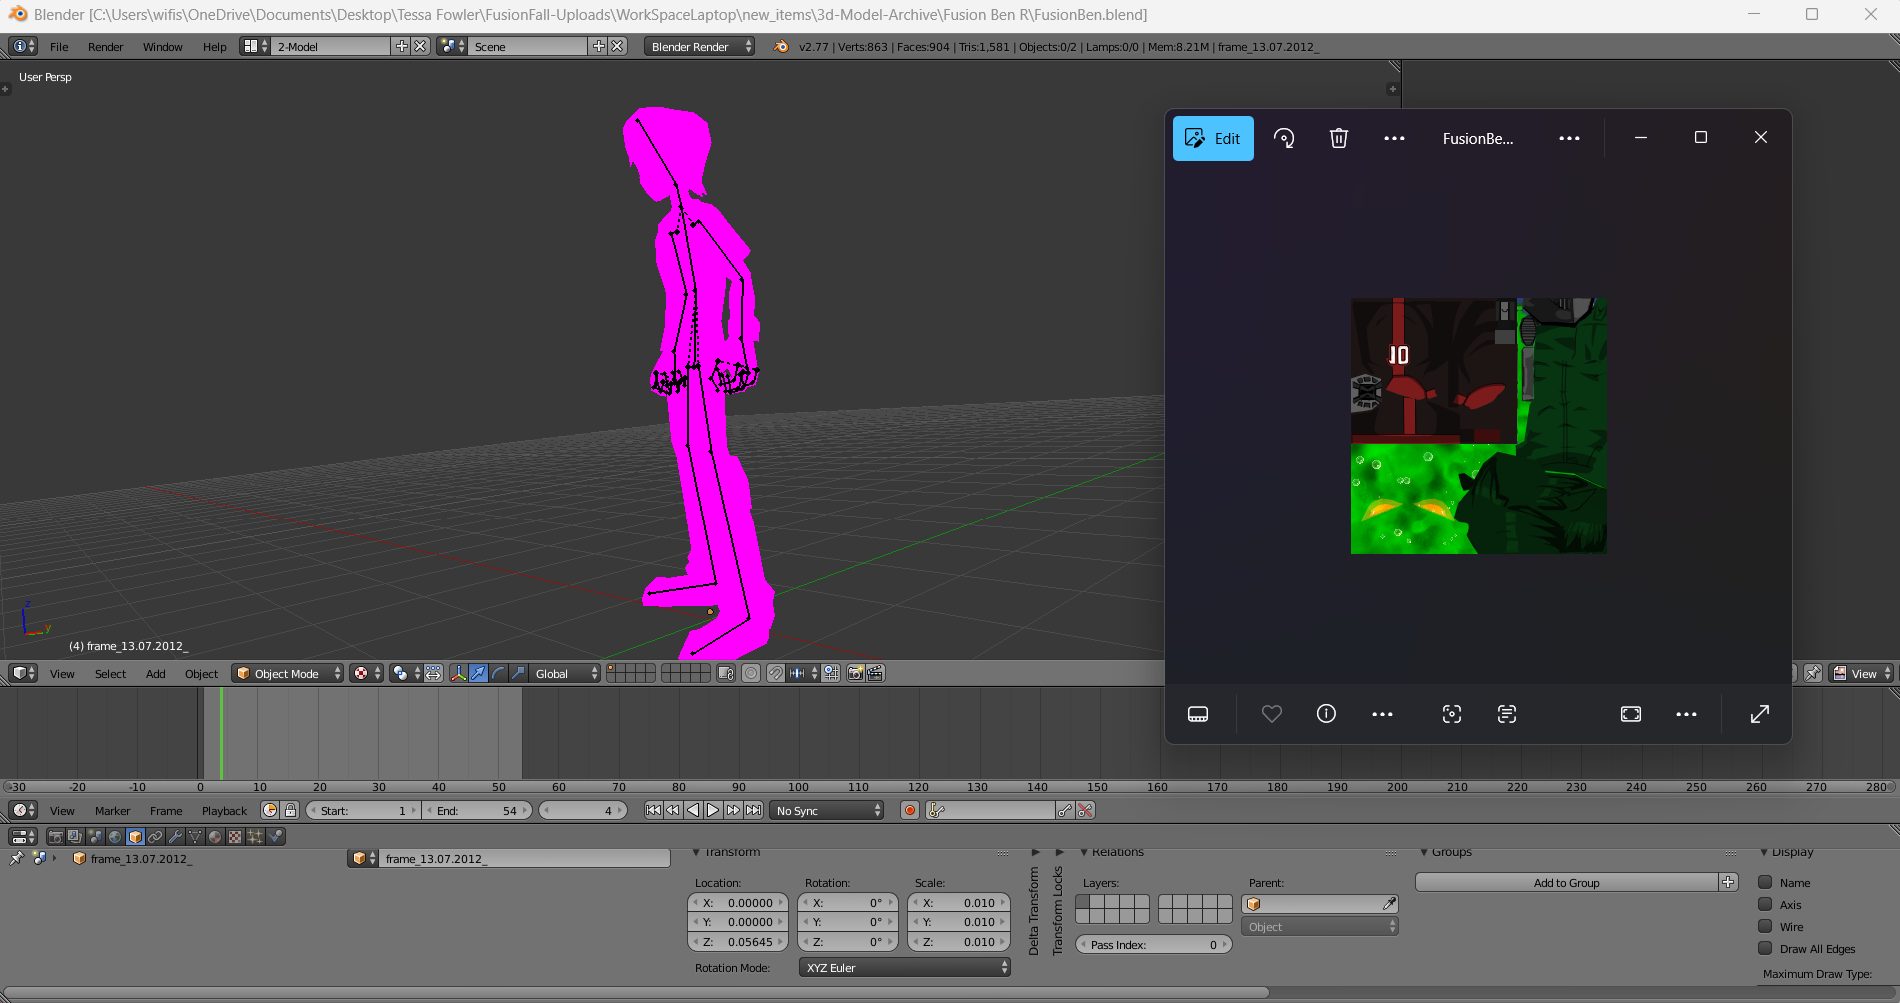This screenshot has width=1900, height=1003.
Task: Open World properties tab globe icon
Action: point(115,836)
